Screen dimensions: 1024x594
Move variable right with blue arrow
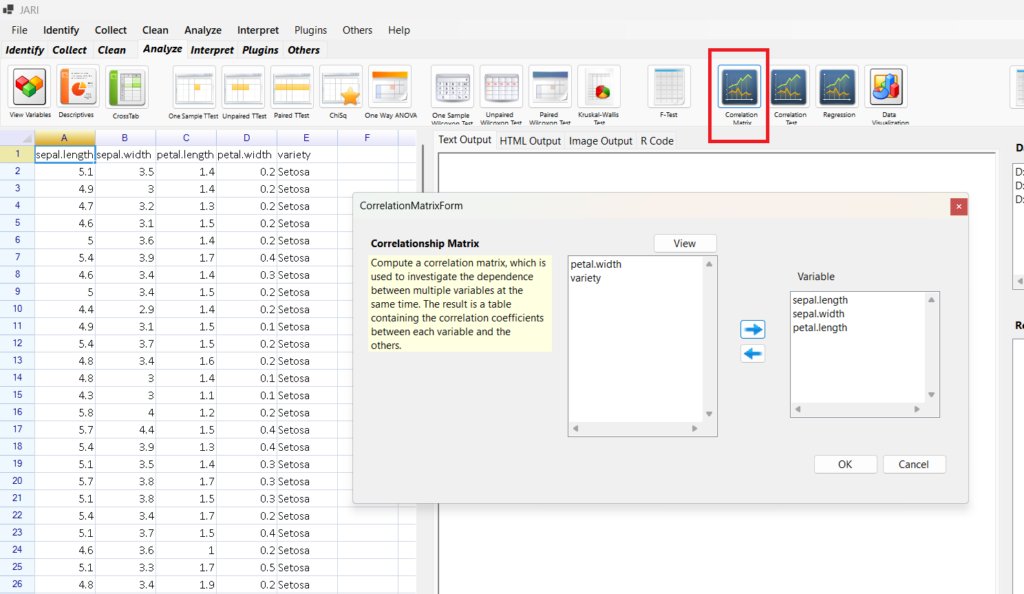753,329
